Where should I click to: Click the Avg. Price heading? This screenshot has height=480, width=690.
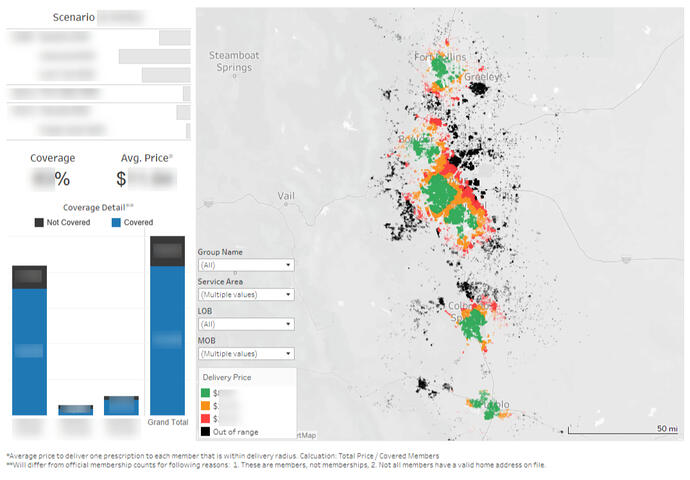click(x=144, y=158)
